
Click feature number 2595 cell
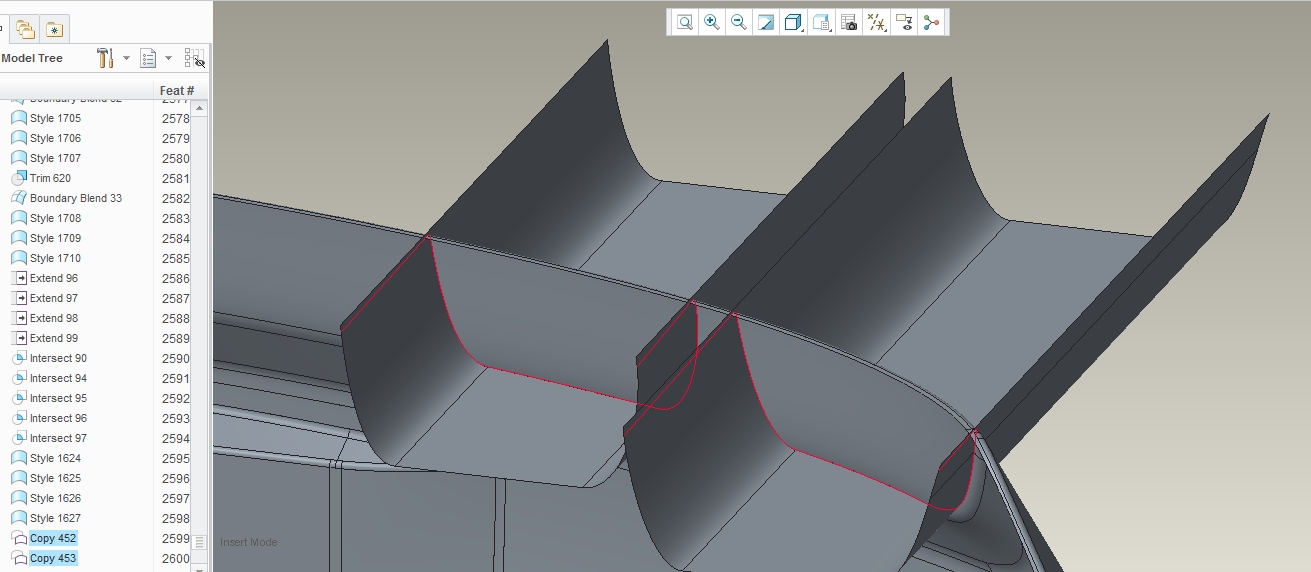tap(175, 458)
